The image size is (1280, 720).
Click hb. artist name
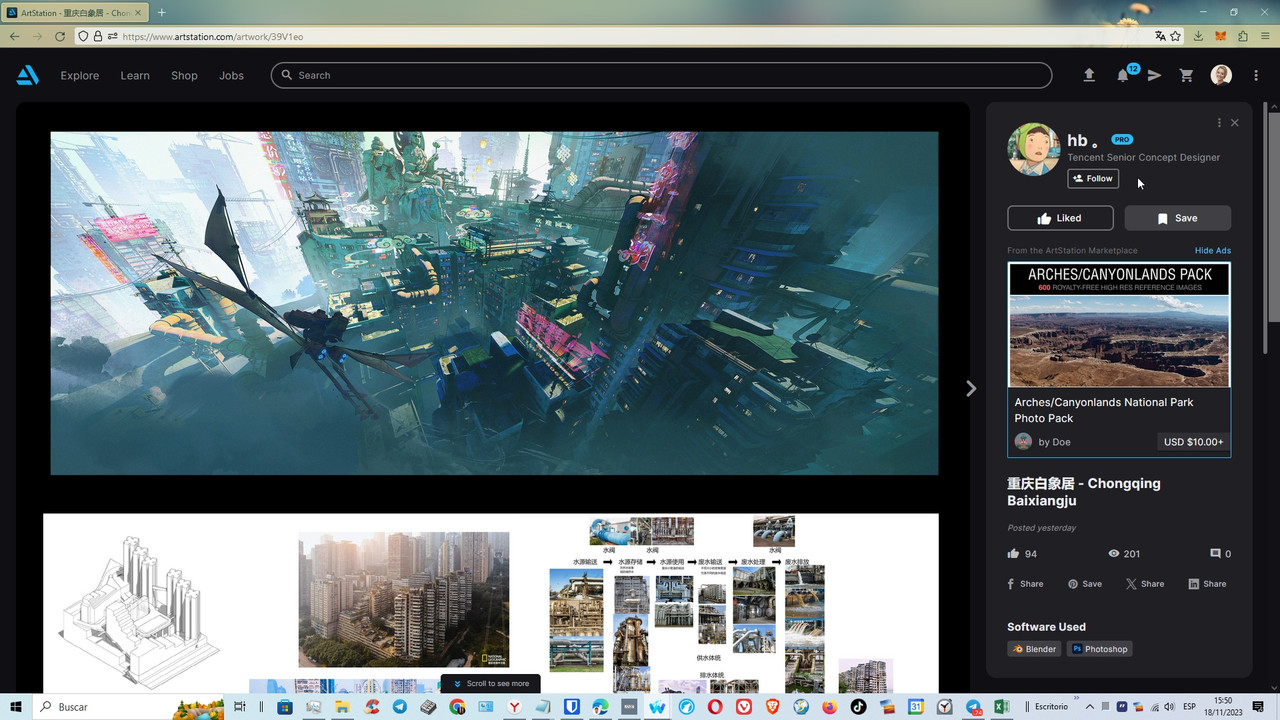[x=1081, y=140]
